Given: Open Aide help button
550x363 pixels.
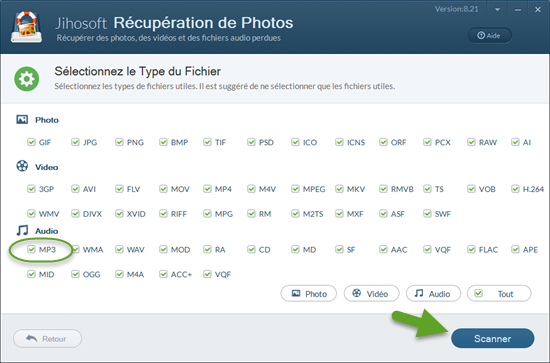Looking at the screenshot, I should pos(489,35).
